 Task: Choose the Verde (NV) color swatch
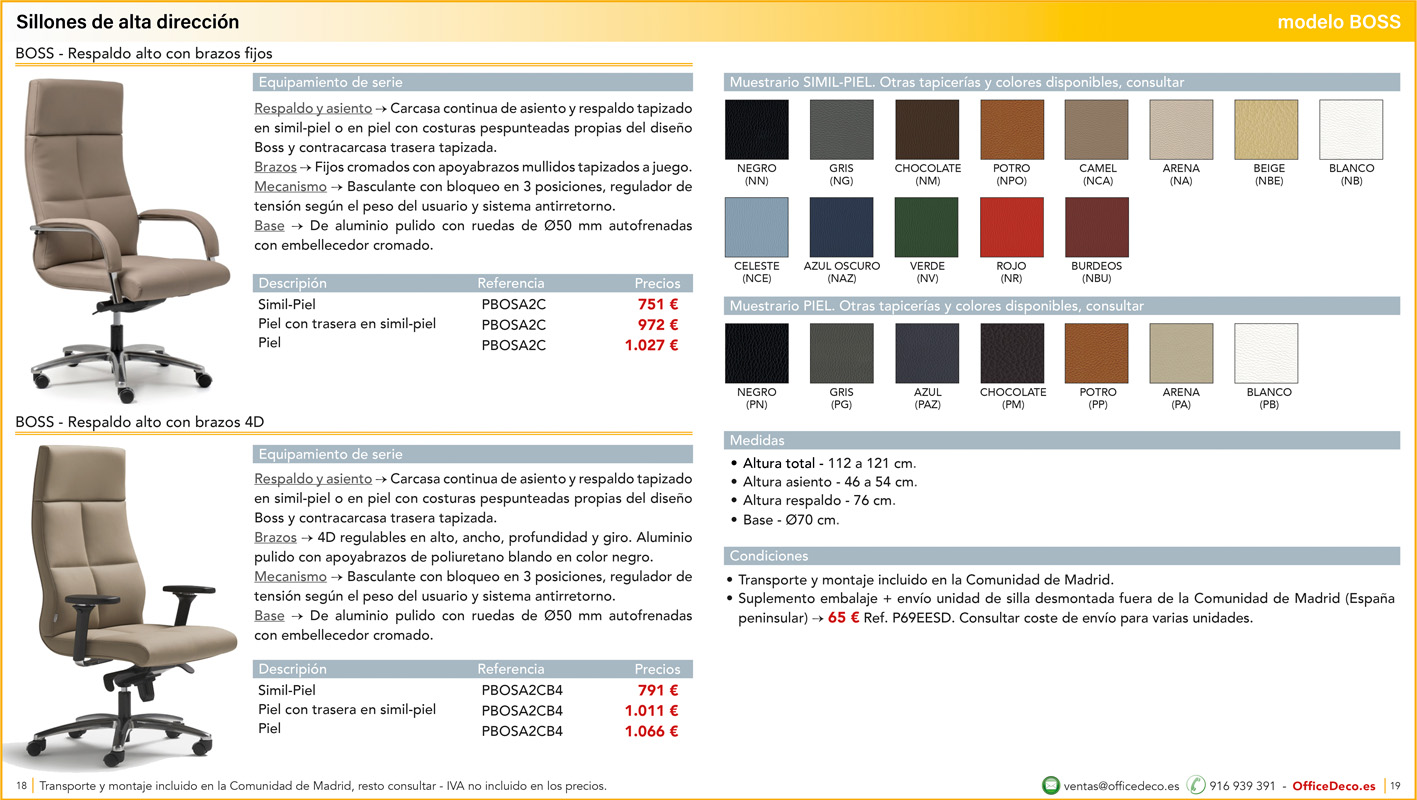[x=926, y=227]
